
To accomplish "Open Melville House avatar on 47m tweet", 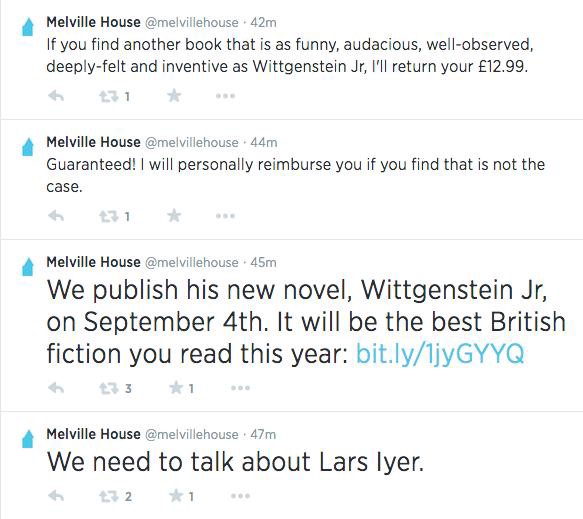I will [x=28, y=439].
